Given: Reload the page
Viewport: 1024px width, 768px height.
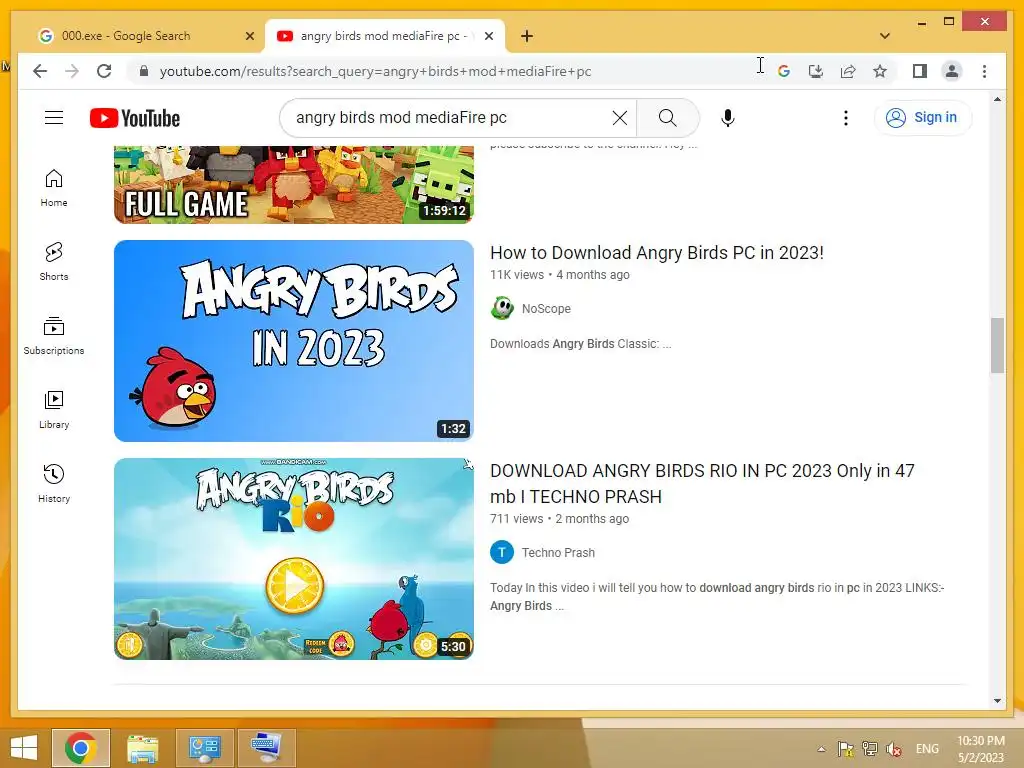Looking at the screenshot, I should (104, 71).
